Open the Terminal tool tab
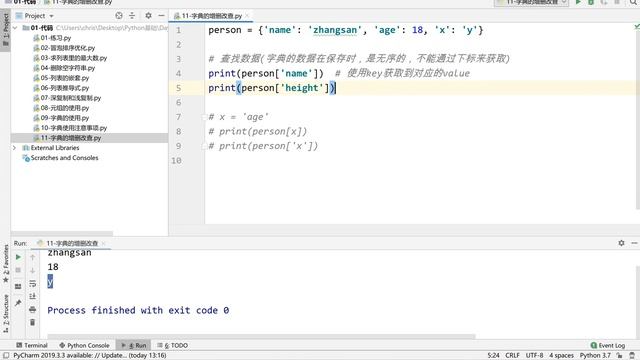Screen dimensions: 640x360 pos(32,345)
